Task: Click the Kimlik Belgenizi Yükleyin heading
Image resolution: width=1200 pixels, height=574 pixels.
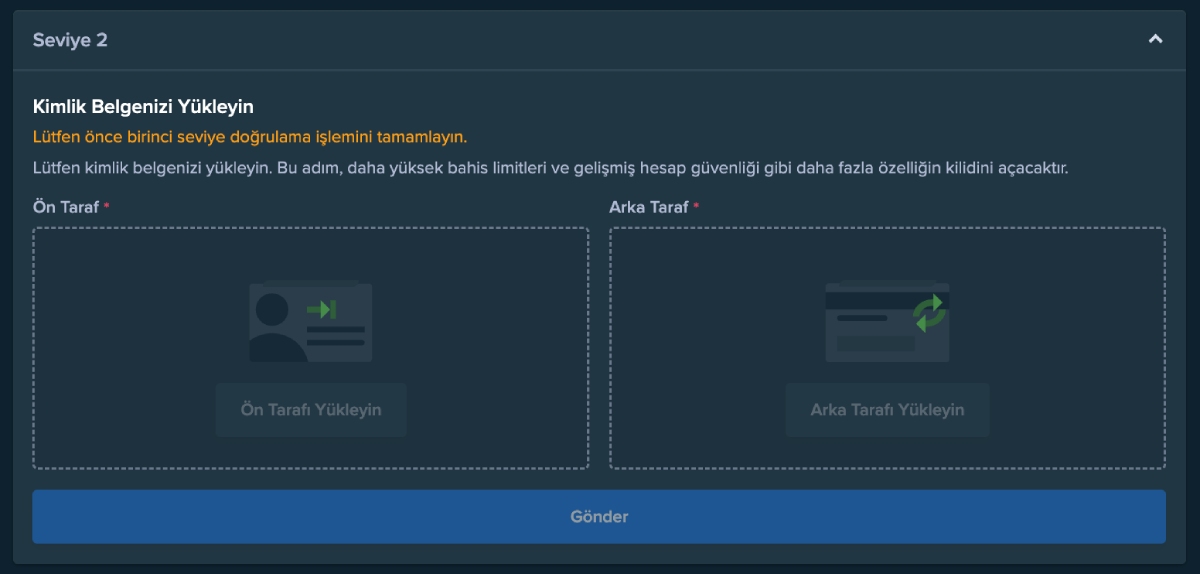Action: click(x=143, y=106)
